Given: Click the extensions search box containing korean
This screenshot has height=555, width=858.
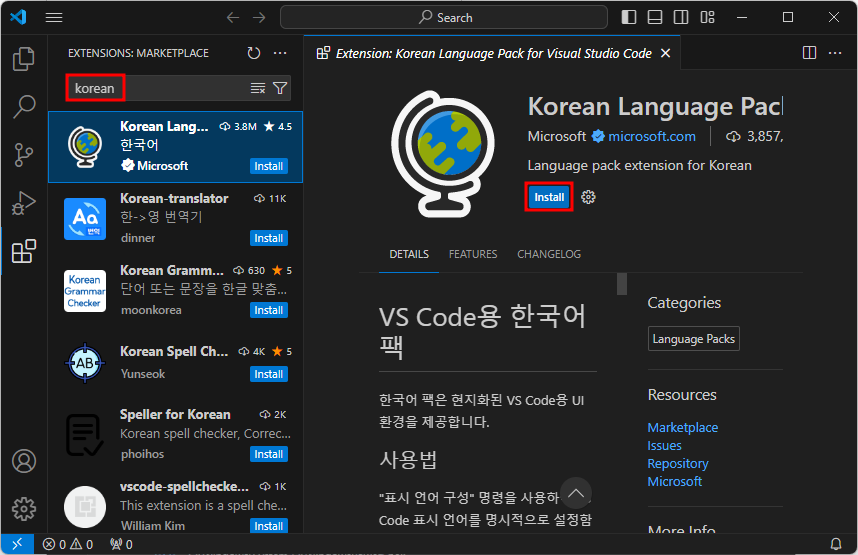Looking at the screenshot, I should tap(178, 88).
